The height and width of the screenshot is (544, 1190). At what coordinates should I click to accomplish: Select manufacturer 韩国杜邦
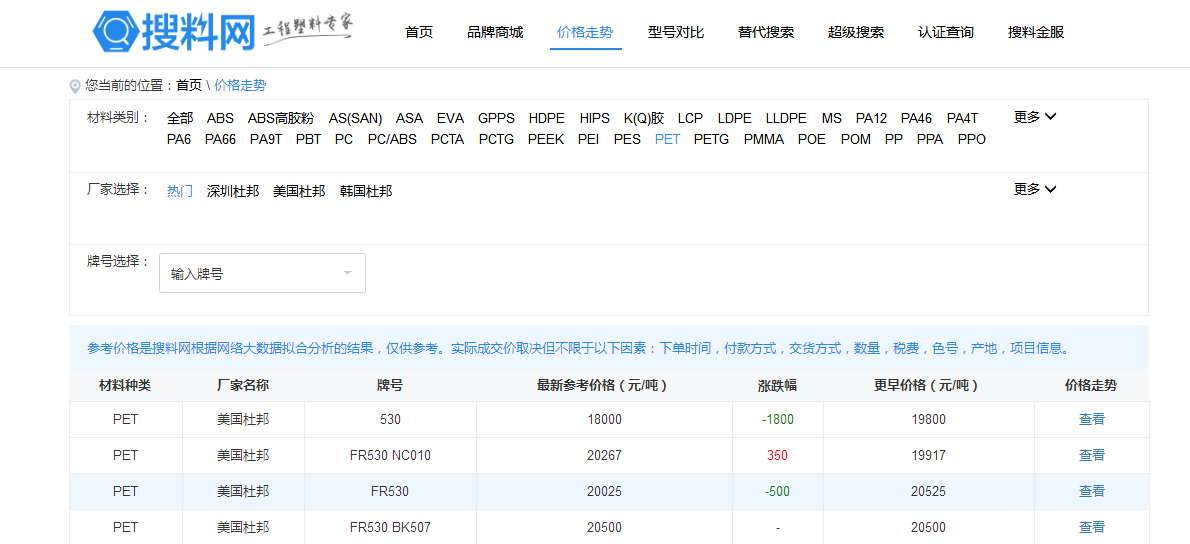366,191
